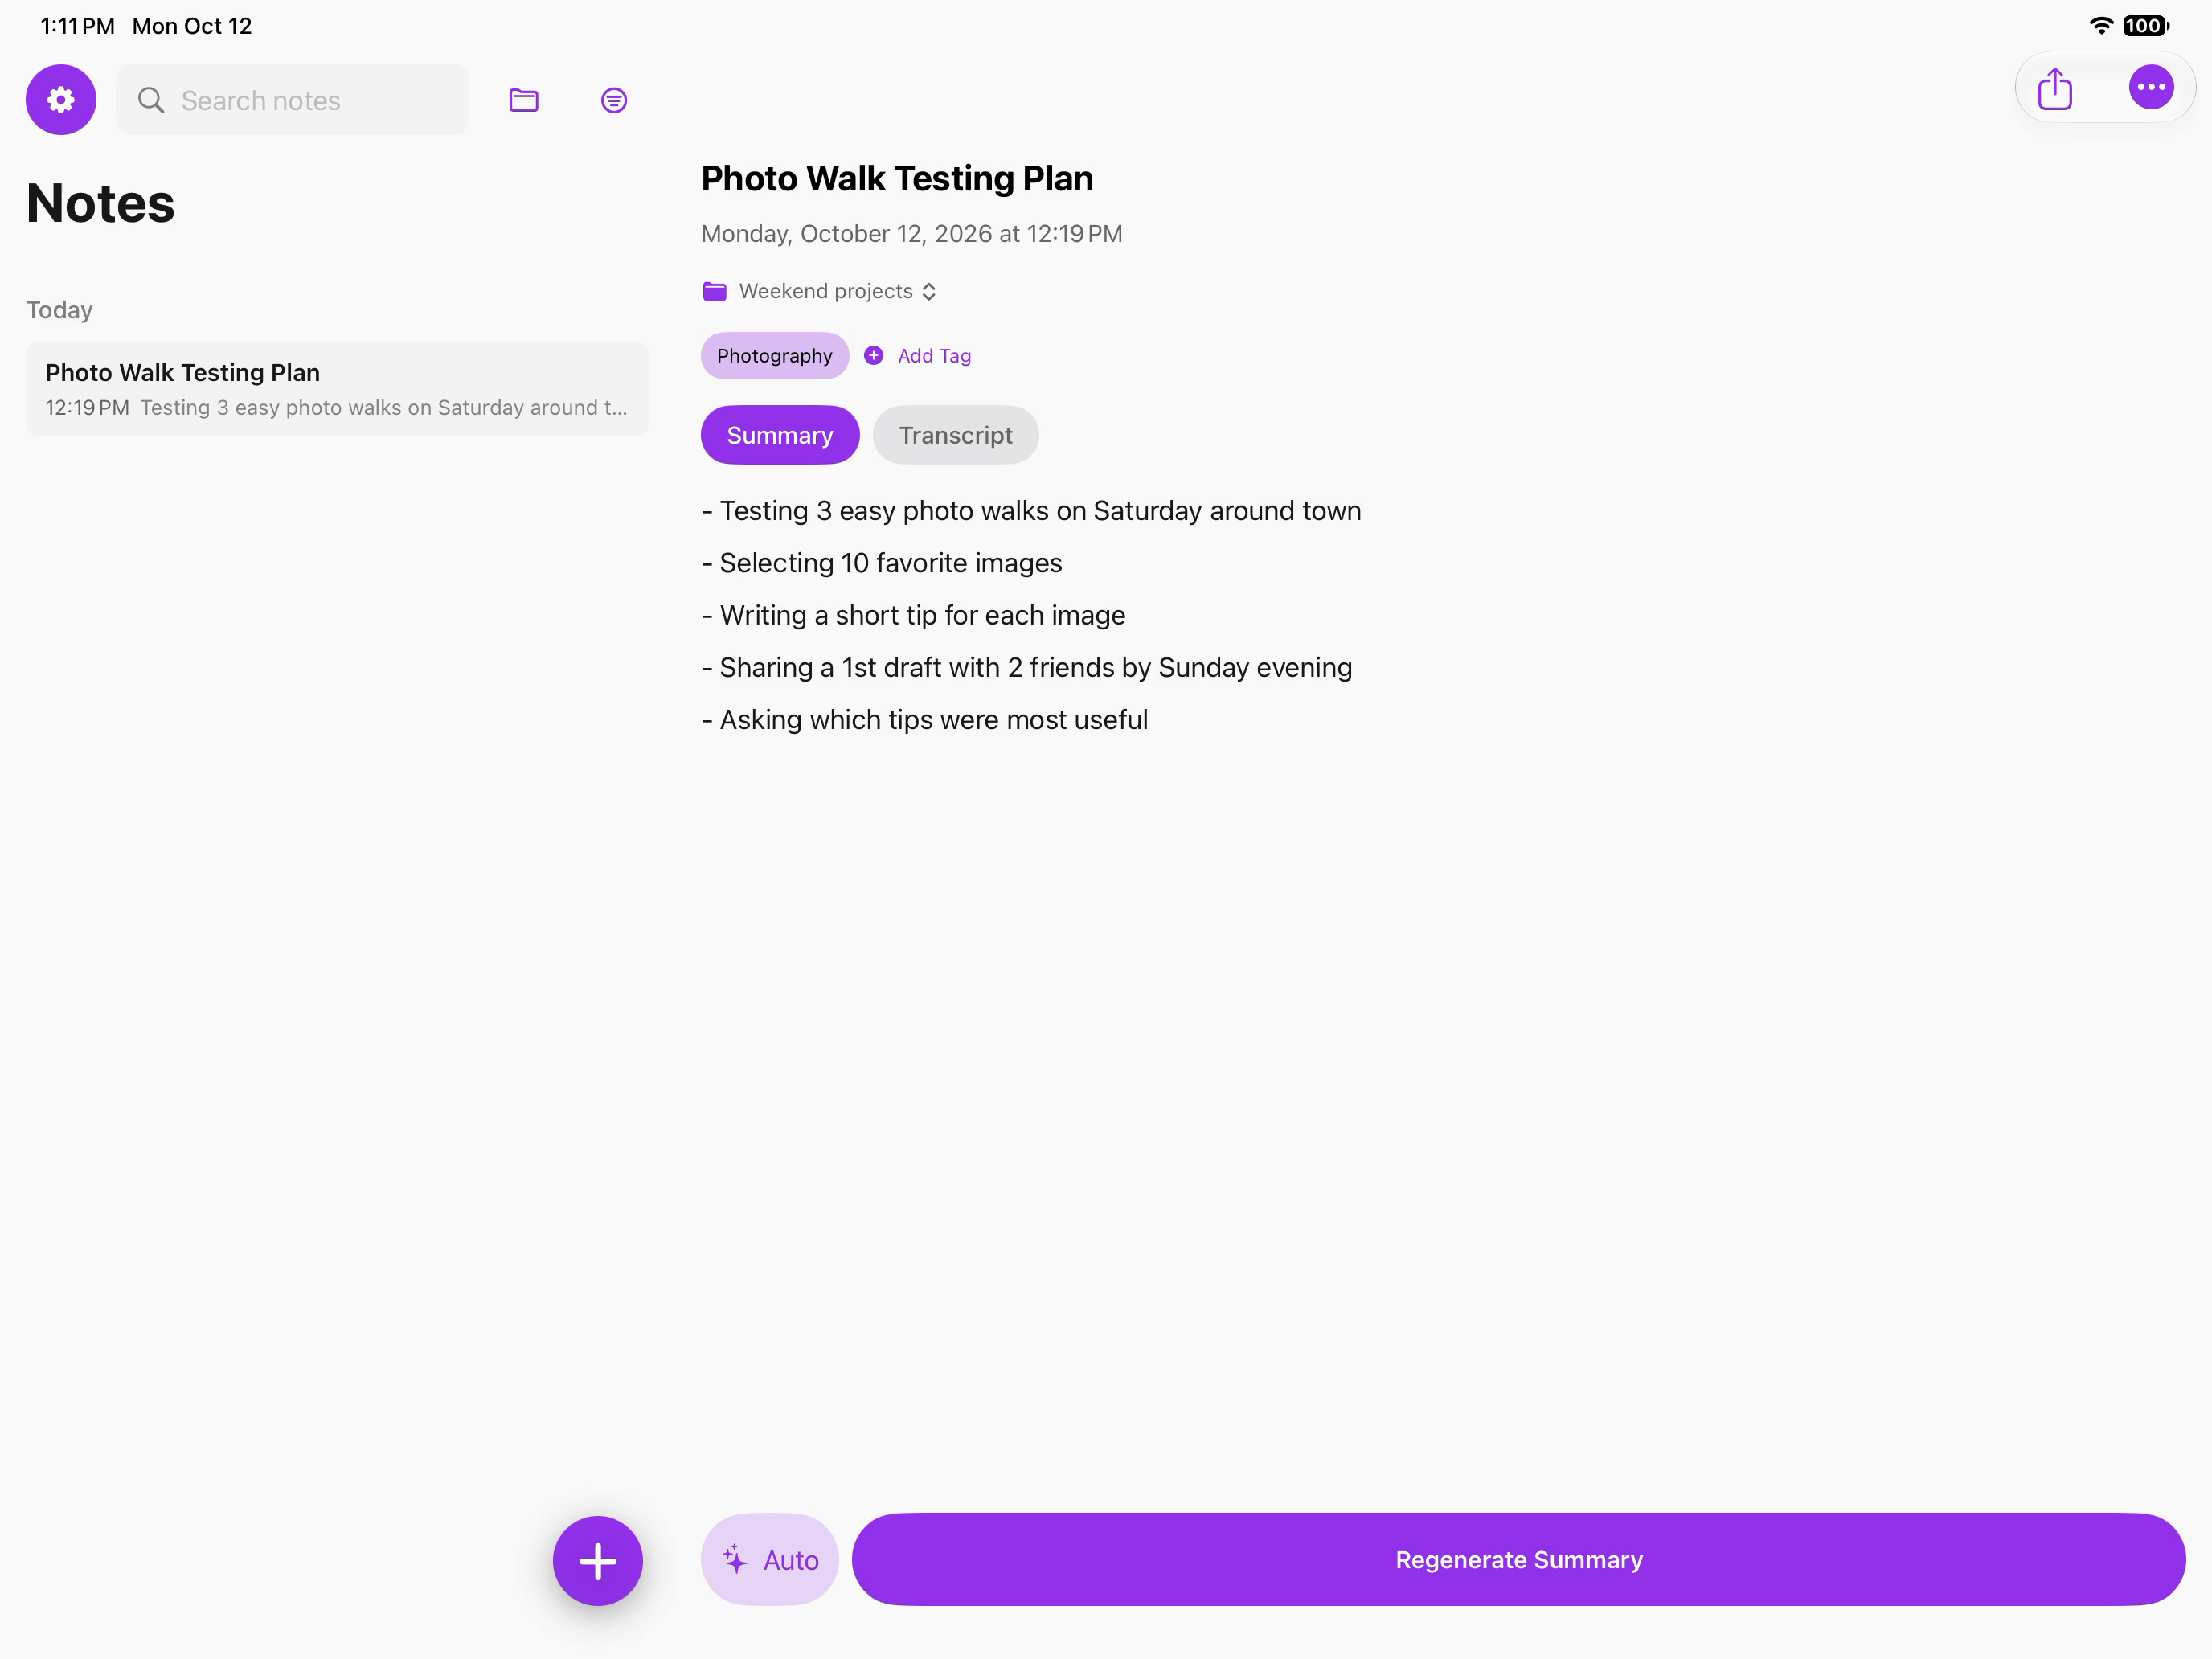The image size is (2212, 1659).
Task: Focus the Search notes field
Action: click(x=292, y=100)
